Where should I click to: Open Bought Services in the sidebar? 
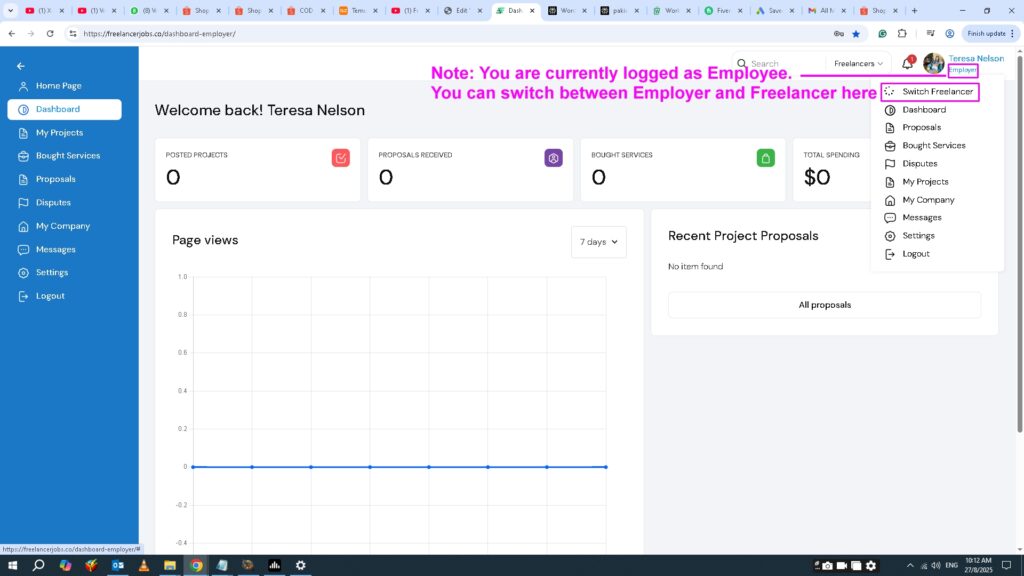pos(67,156)
